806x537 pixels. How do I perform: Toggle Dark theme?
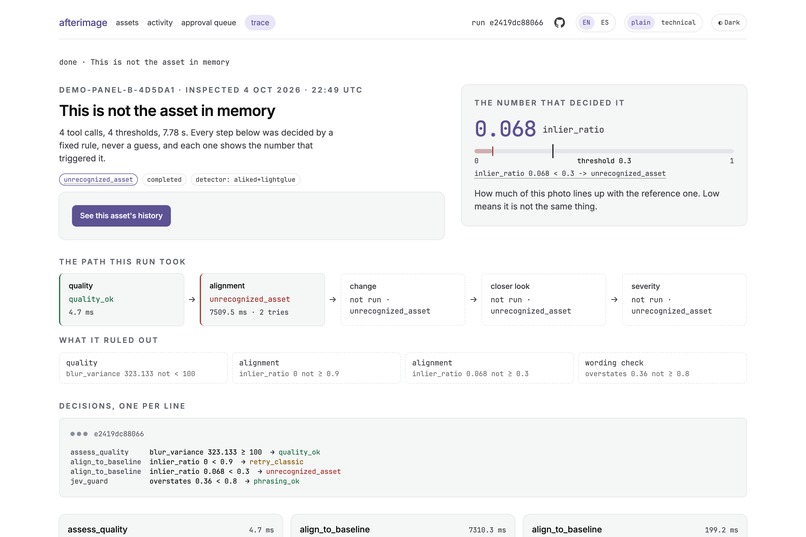729,23
